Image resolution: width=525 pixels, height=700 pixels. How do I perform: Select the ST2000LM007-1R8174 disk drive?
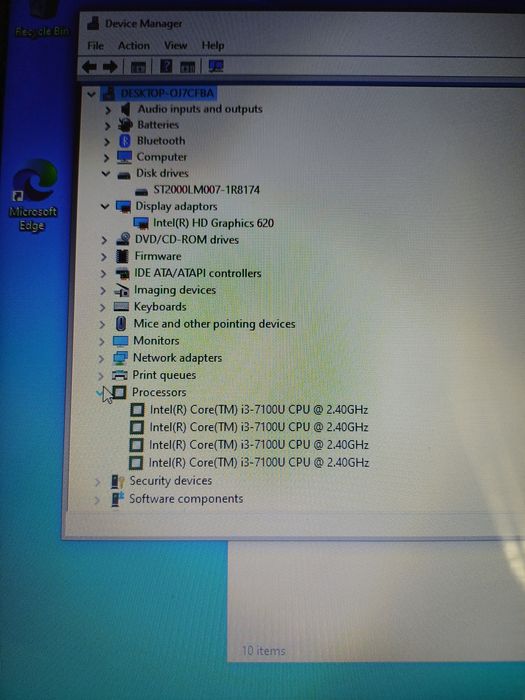207,190
